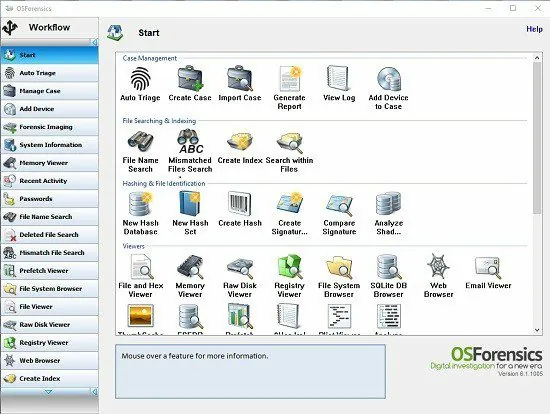
Task: Open Memory Viewer from sidebar
Action: (49, 163)
